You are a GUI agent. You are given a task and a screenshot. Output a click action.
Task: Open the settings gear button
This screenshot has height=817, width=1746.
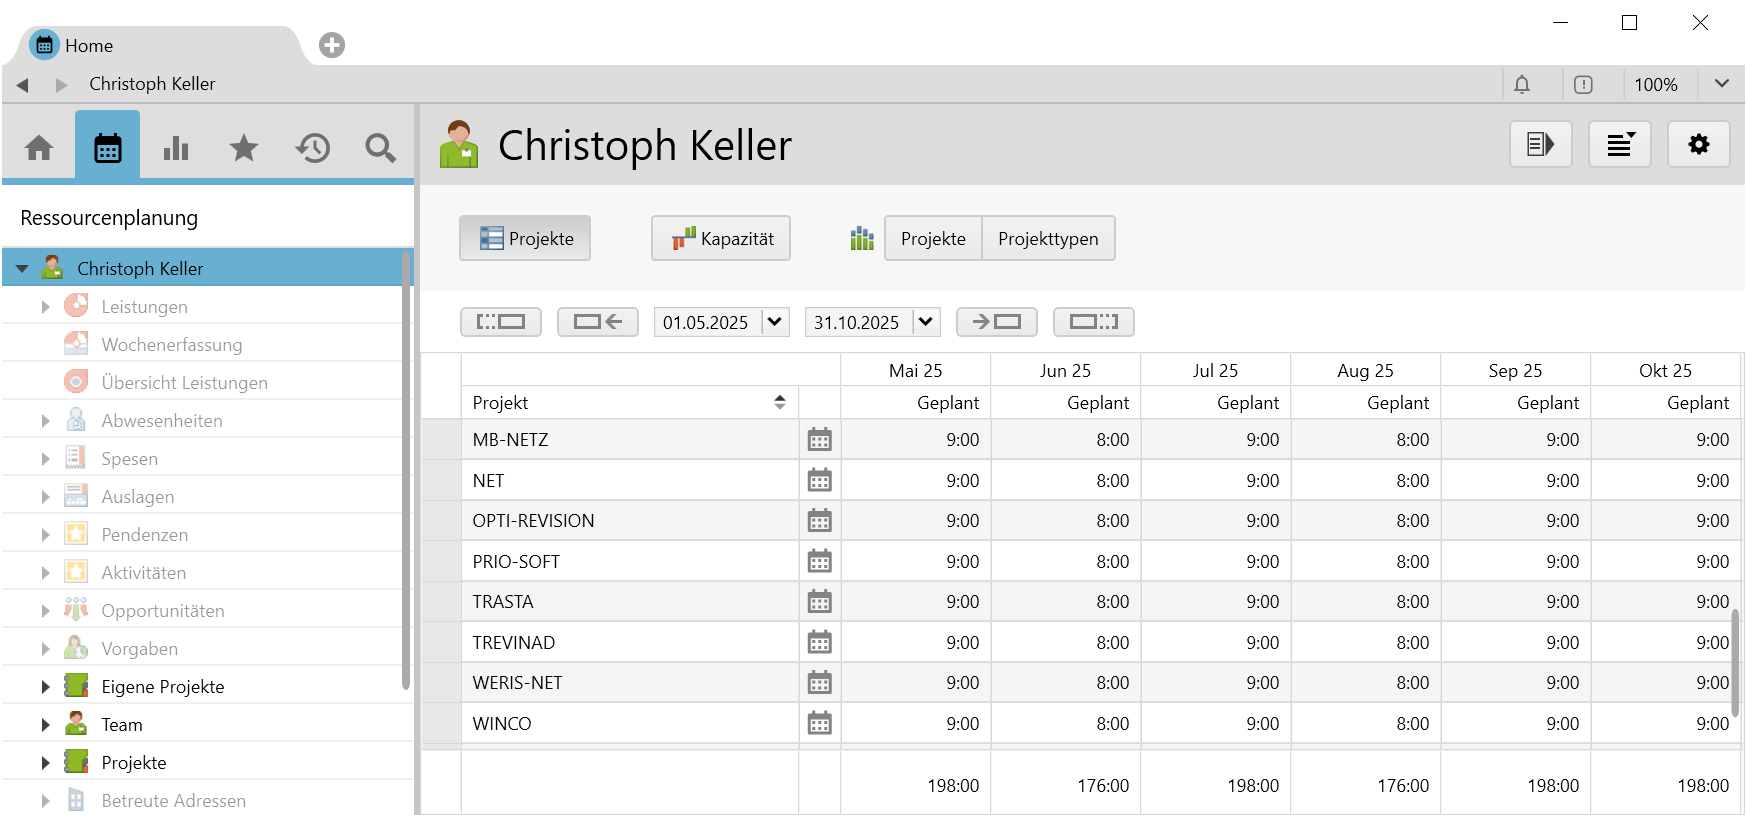pos(1698,145)
